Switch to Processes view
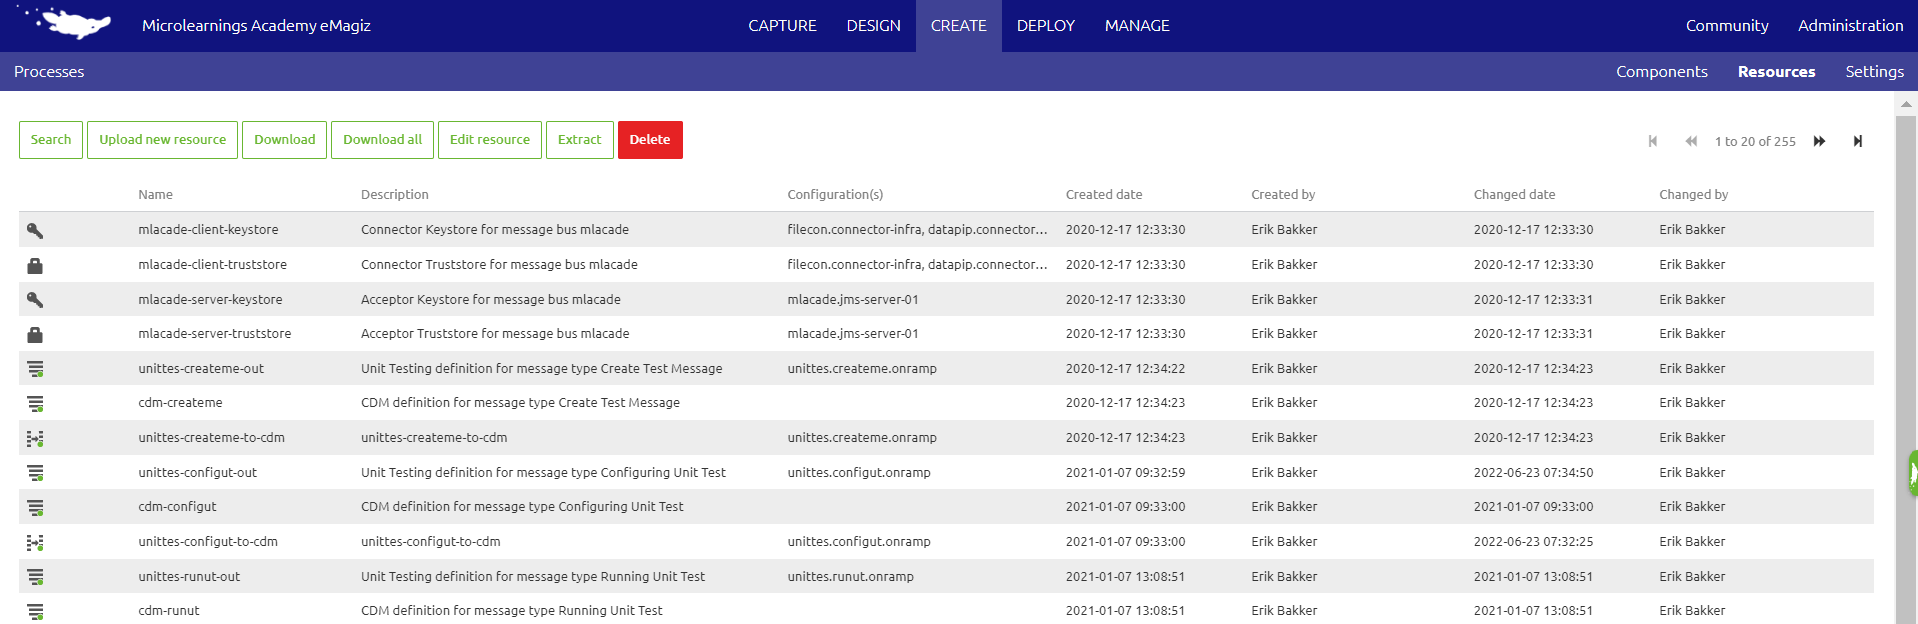 point(49,72)
